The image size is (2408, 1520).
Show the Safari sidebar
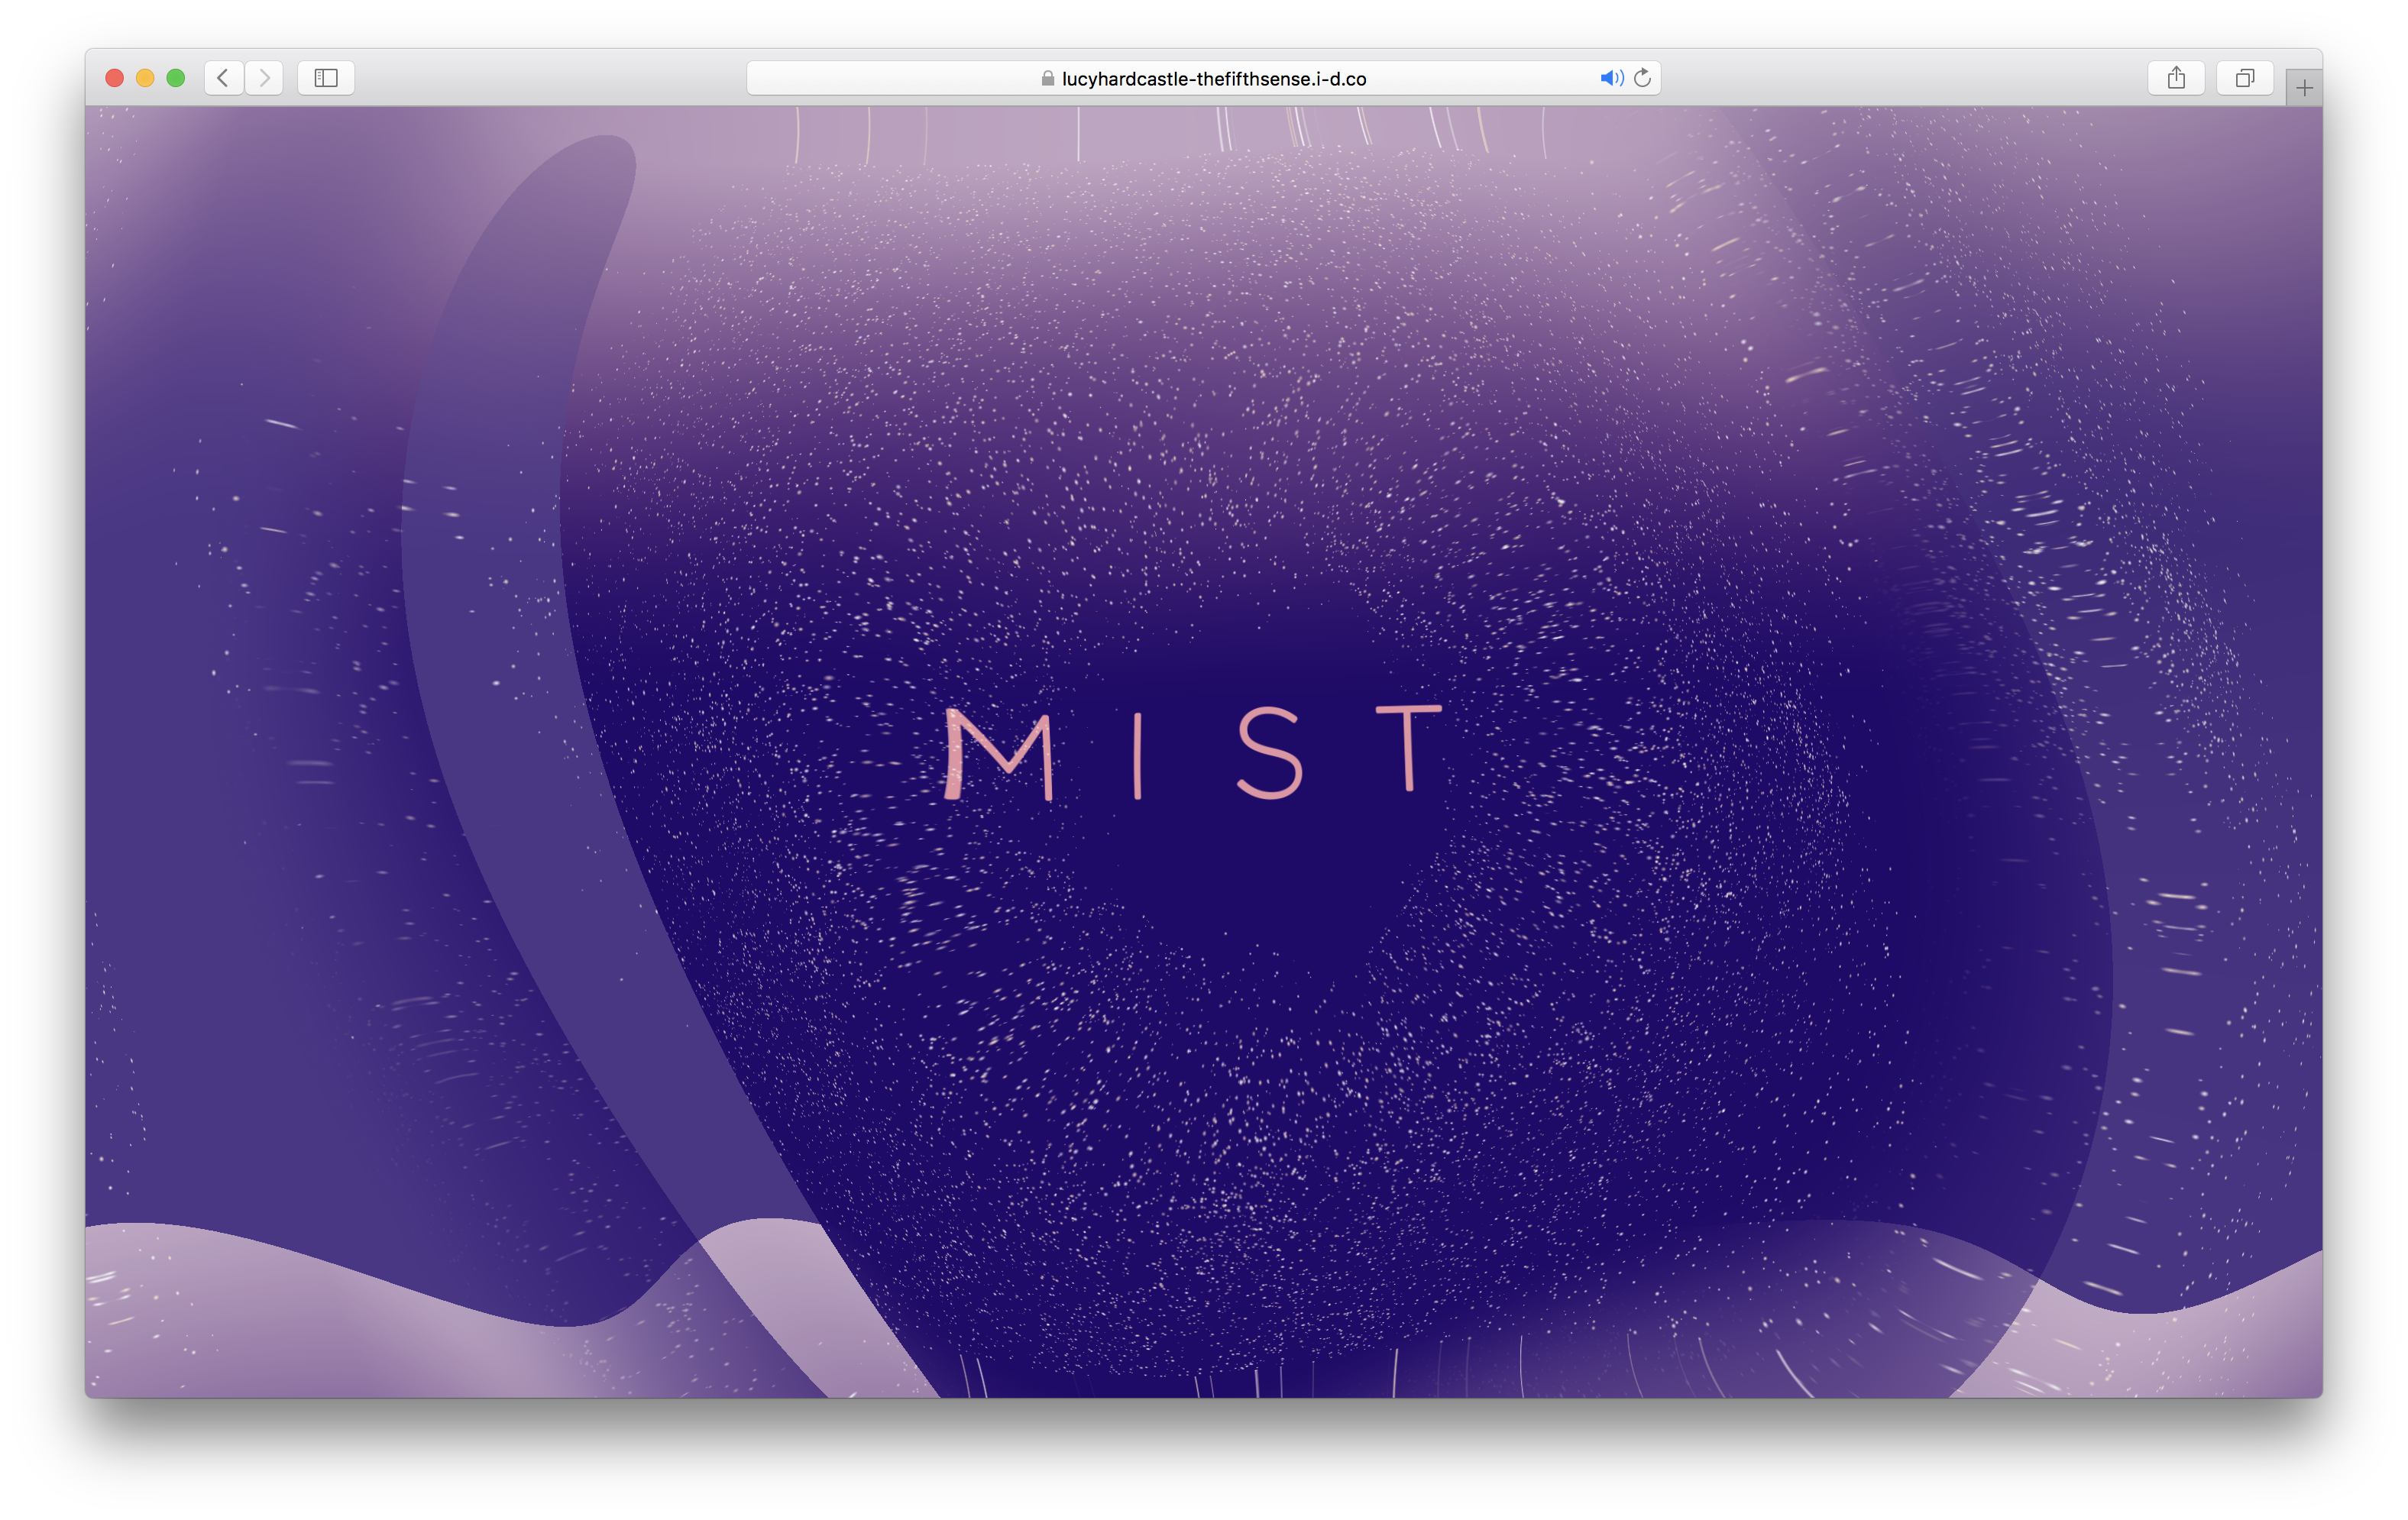coord(326,78)
